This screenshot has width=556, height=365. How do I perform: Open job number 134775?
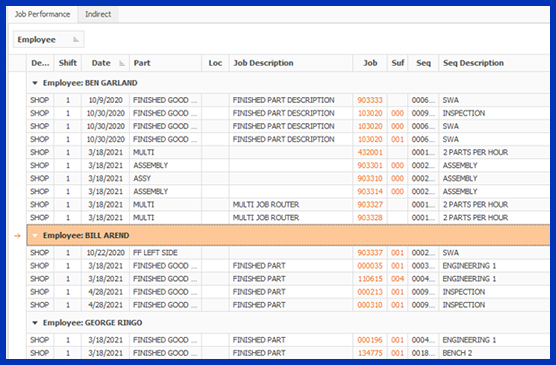click(370, 353)
